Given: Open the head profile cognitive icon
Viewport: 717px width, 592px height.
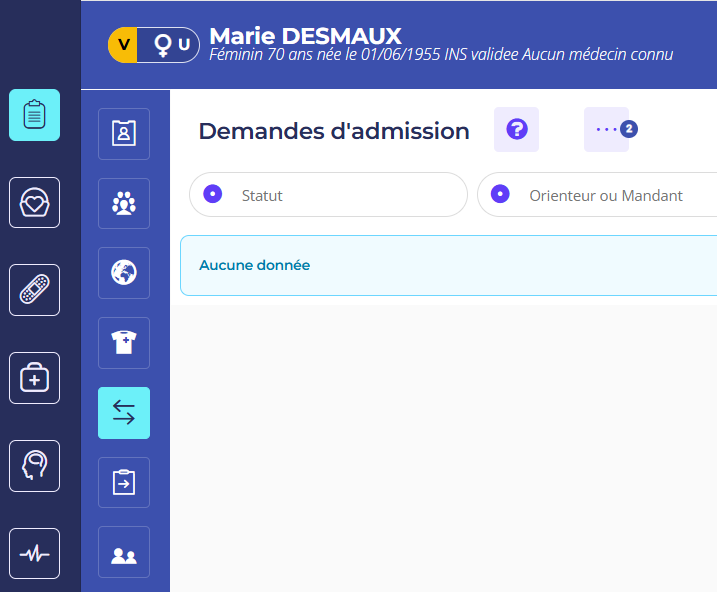Looking at the screenshot, I should (34, 466).
